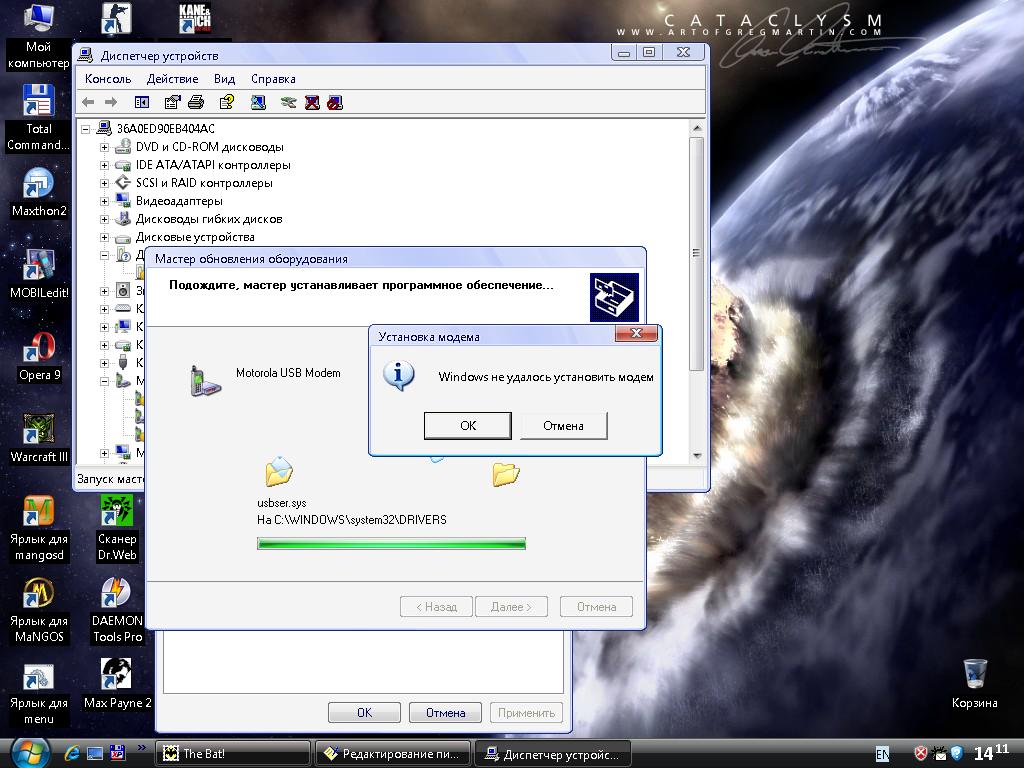
Task: Click the taskbar clock showing 14:11
Action: pos(991,752)
